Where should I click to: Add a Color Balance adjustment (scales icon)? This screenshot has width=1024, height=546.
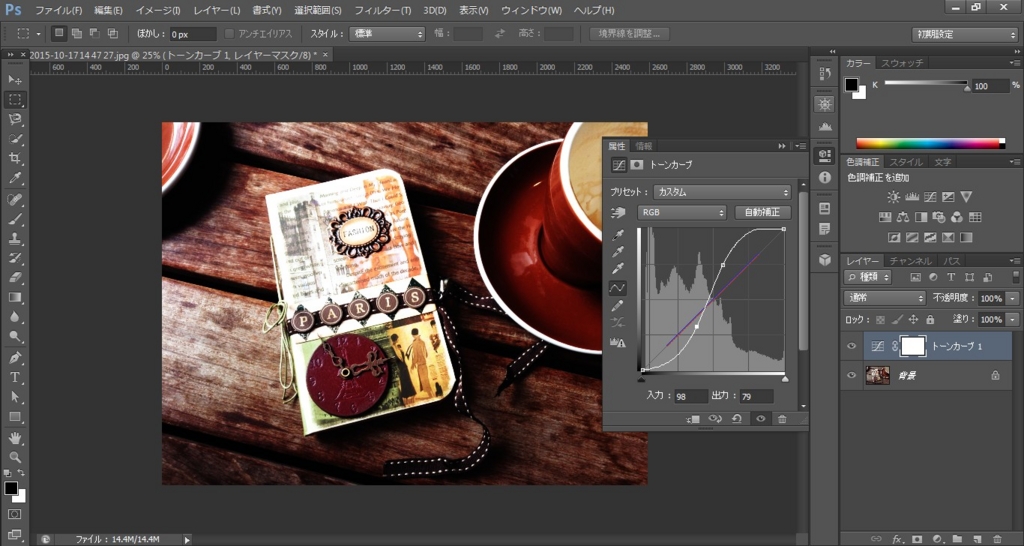click(x=903, y=217)
